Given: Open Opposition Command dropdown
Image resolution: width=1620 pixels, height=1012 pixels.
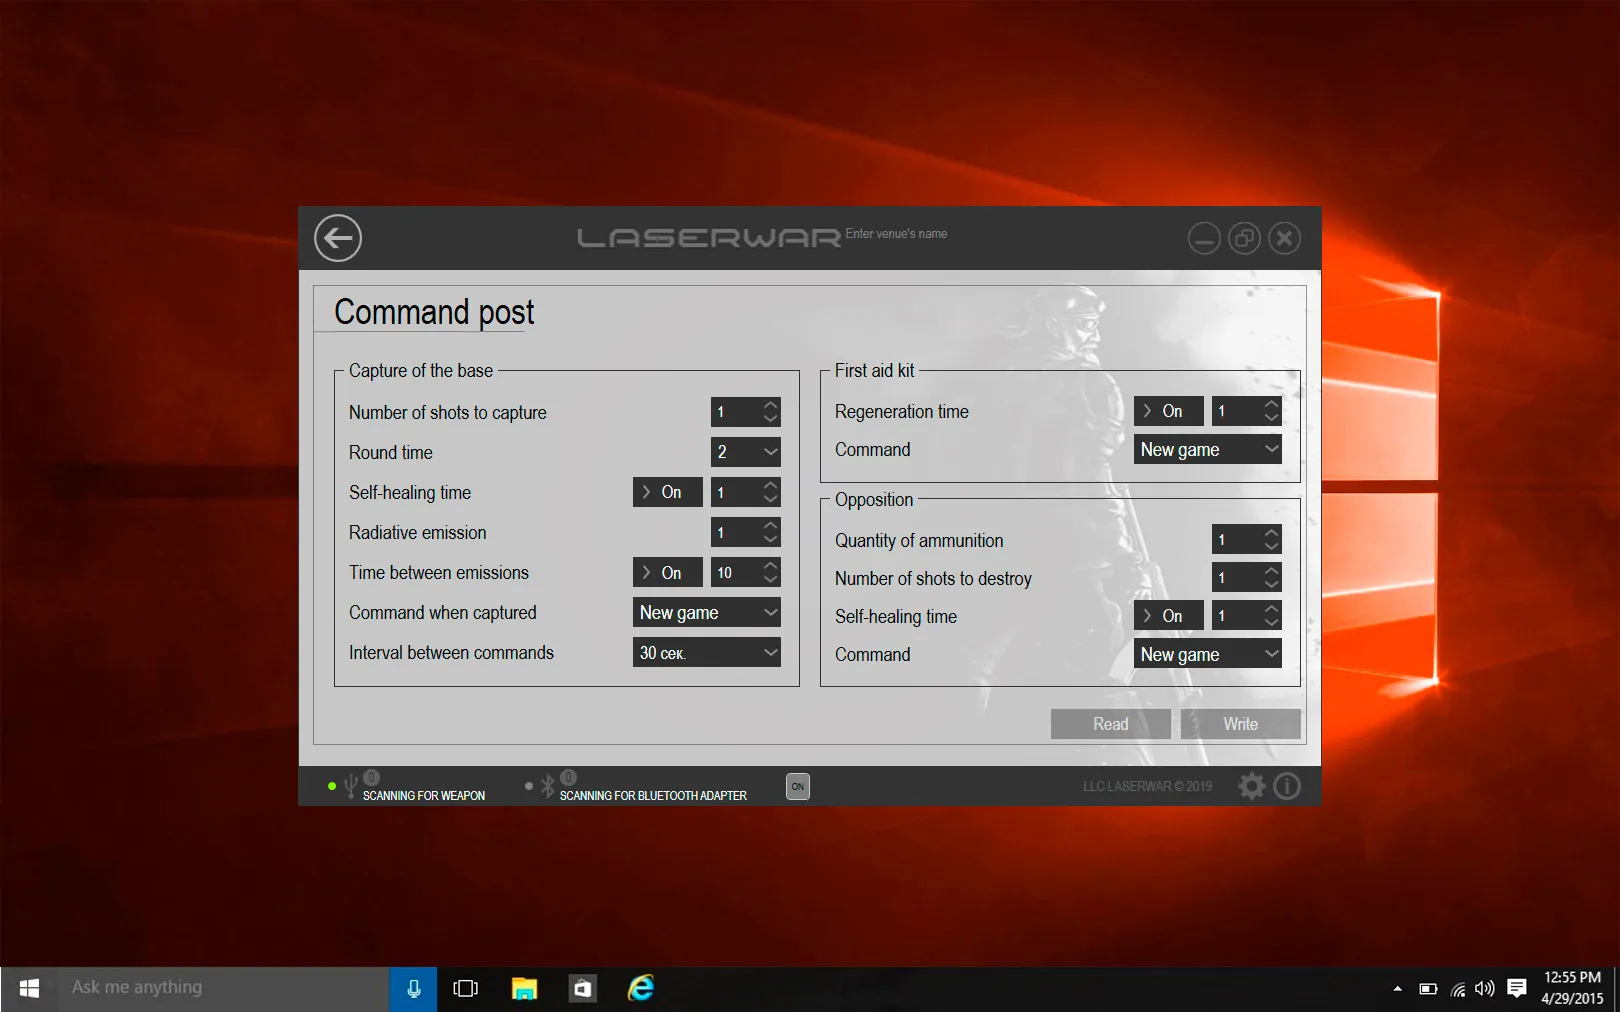Looking at the screenshot, I should pyautogui.click(x=1208, y=654).
